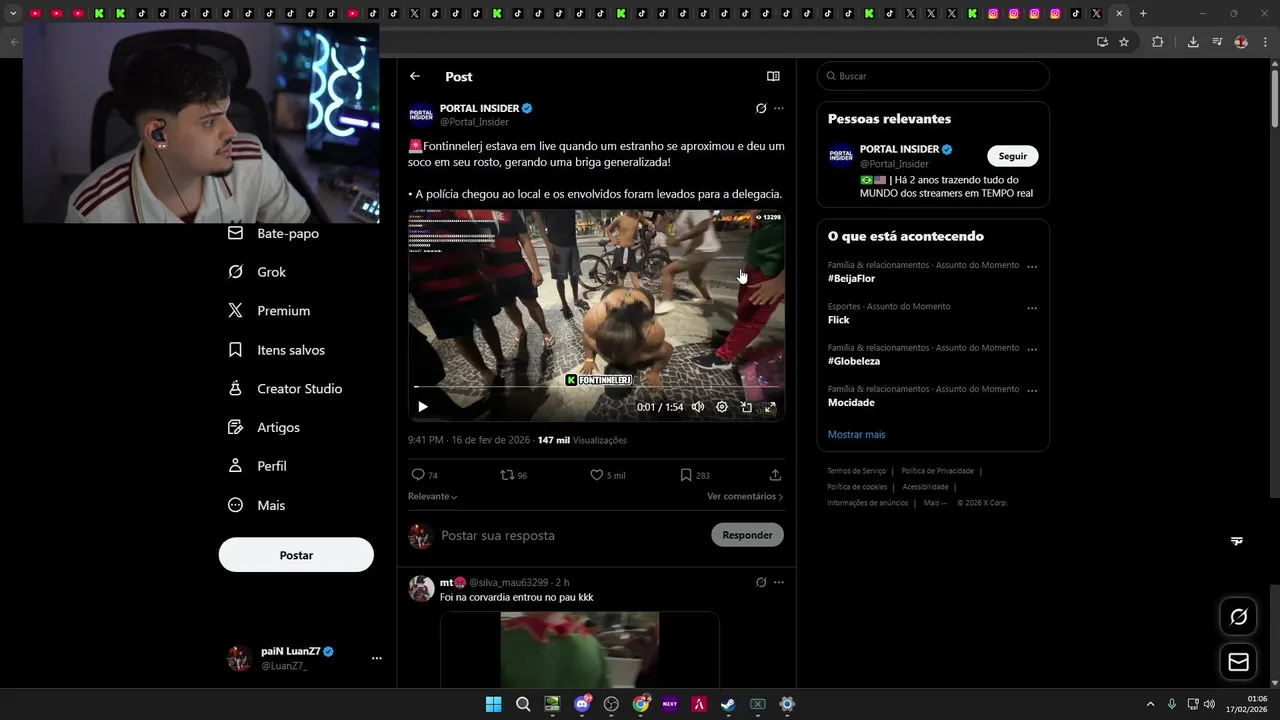
Task: Share the post via share icon
Action: point(775,475)
